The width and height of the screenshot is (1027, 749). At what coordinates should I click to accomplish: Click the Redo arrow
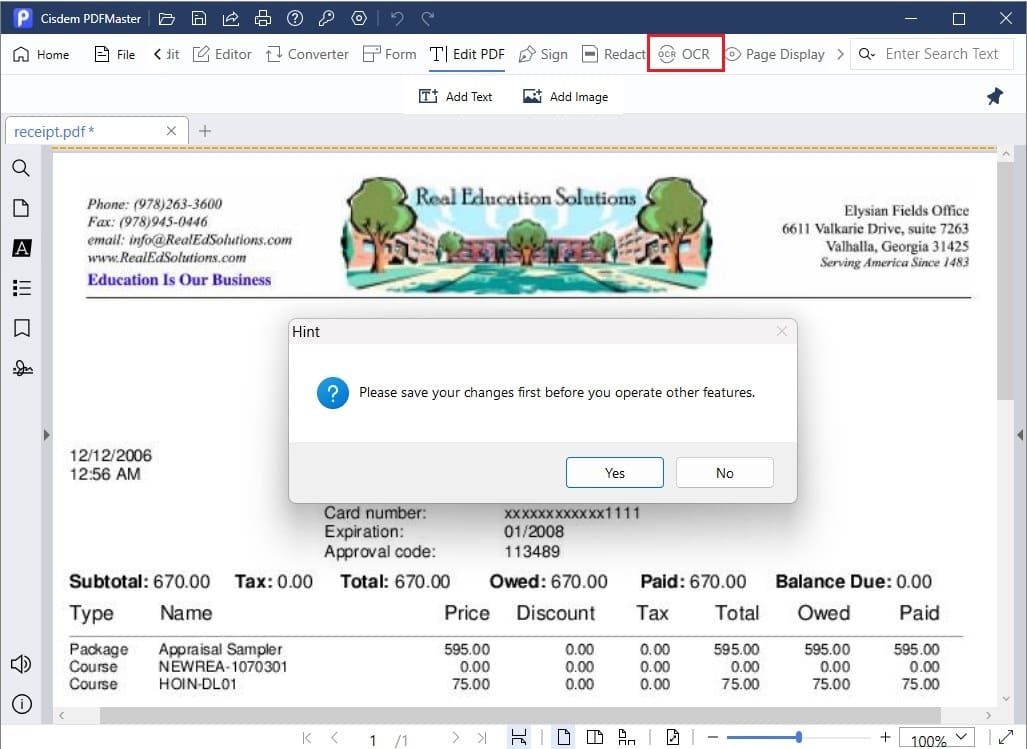coord(428,18)
